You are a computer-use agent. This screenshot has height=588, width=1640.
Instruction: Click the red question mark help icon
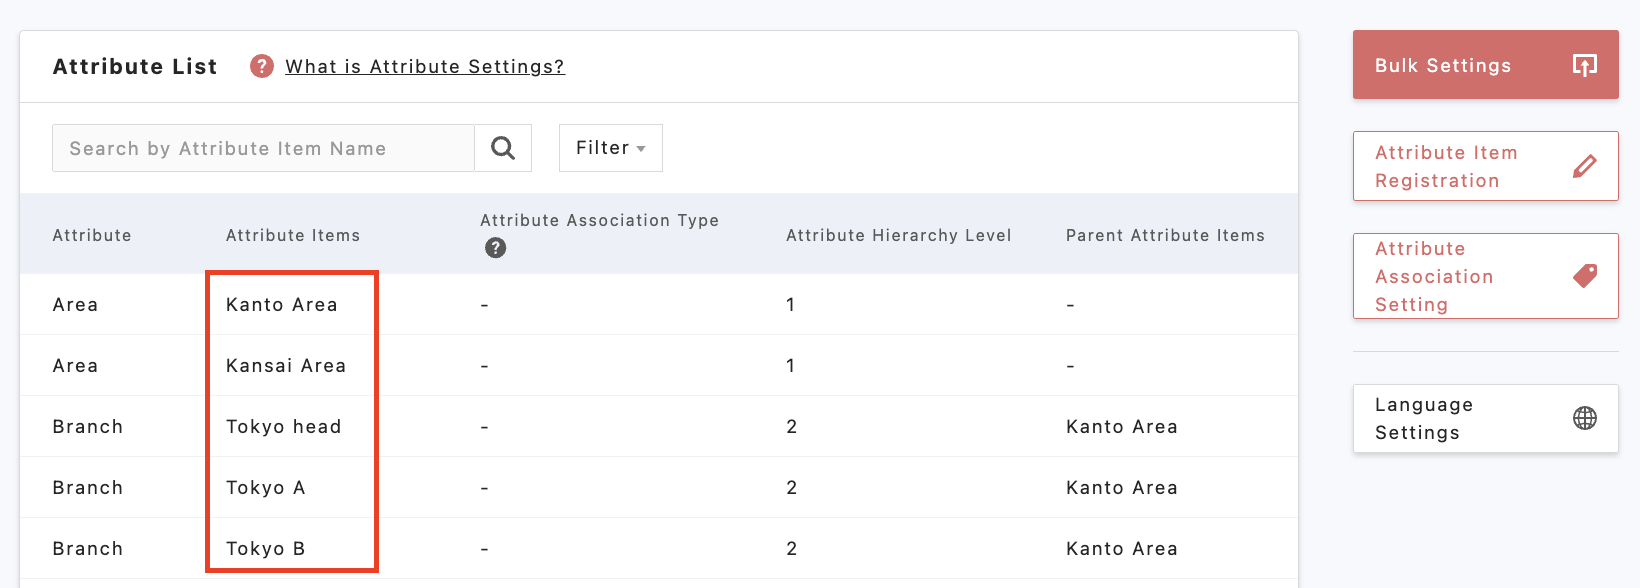click(x=262, y=66)
